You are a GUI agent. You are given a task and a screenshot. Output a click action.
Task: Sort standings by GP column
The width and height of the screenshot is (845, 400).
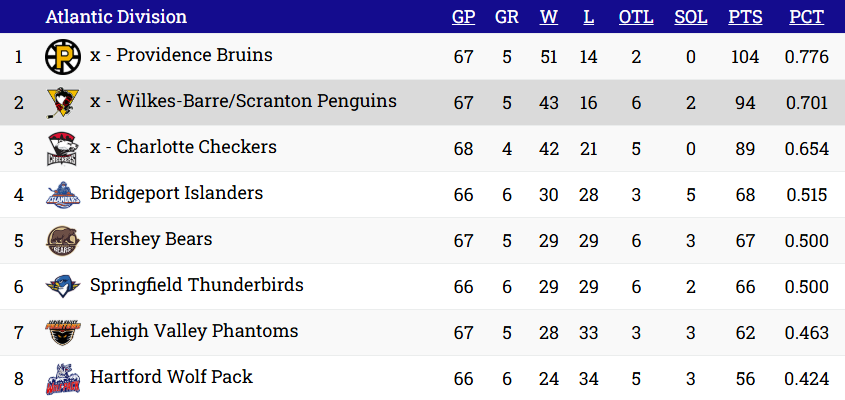(463, 17)
